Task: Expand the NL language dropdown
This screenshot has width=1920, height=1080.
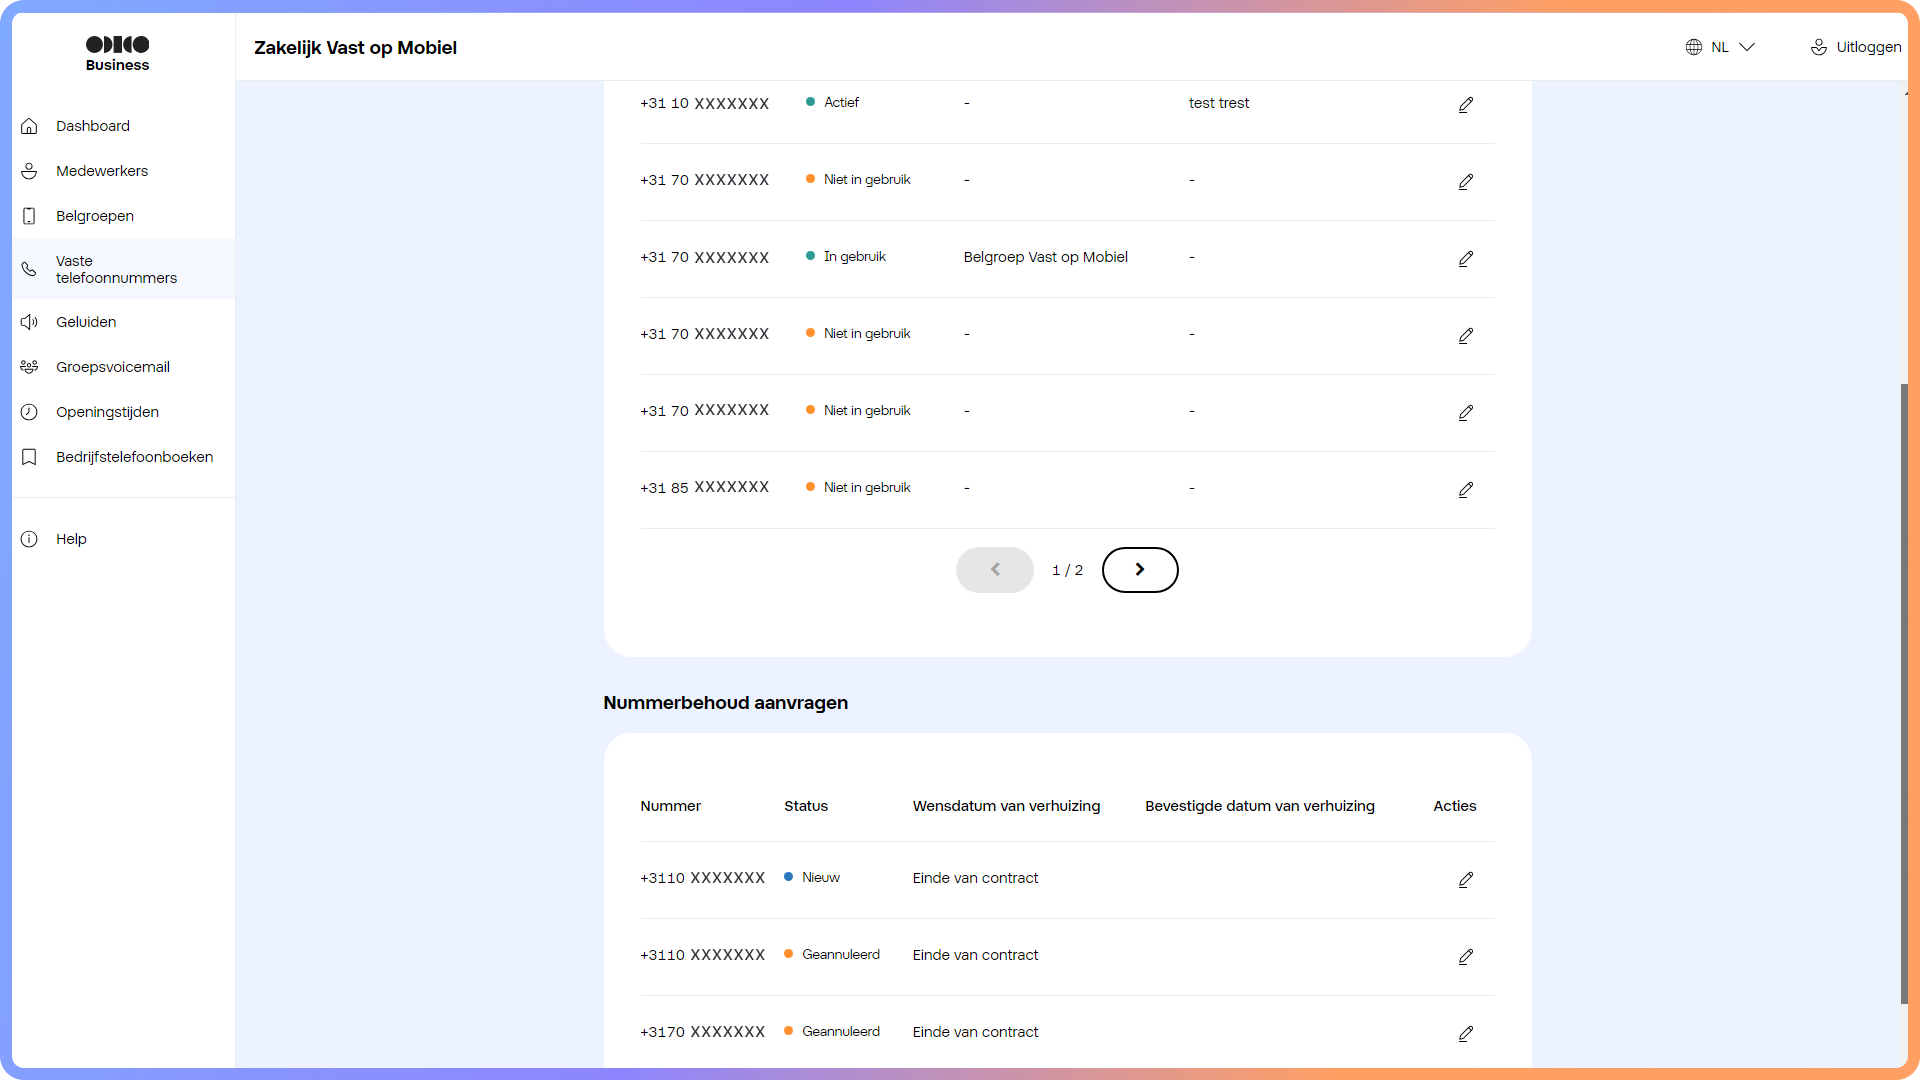Action: pos(1746,47)
